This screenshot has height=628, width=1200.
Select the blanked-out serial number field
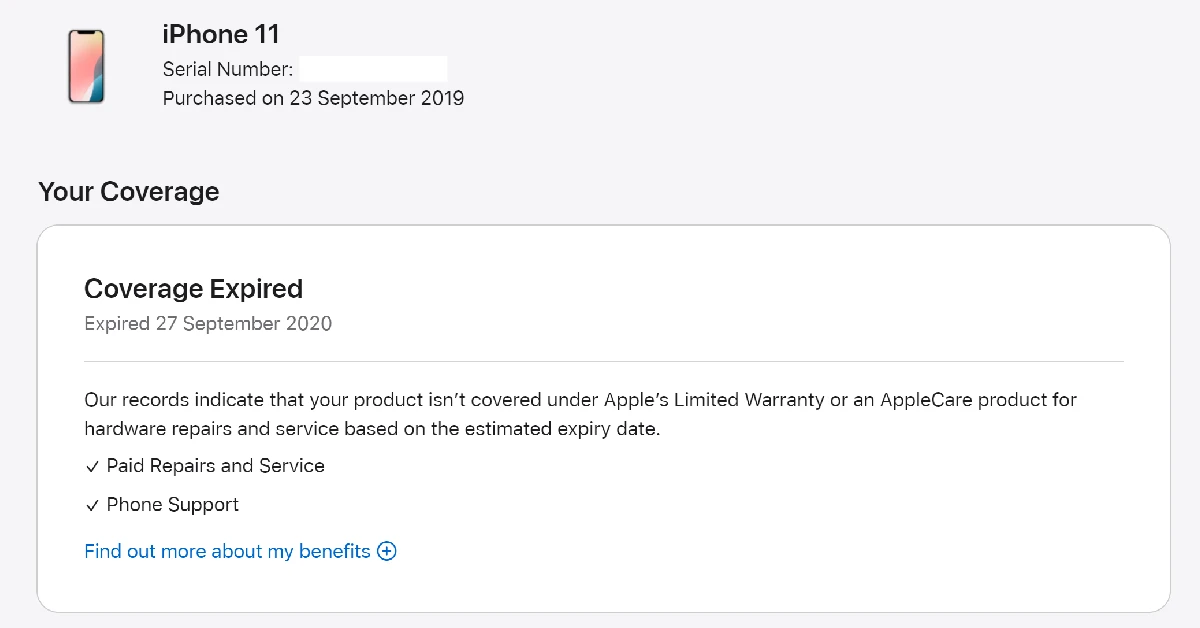point(373,69)
